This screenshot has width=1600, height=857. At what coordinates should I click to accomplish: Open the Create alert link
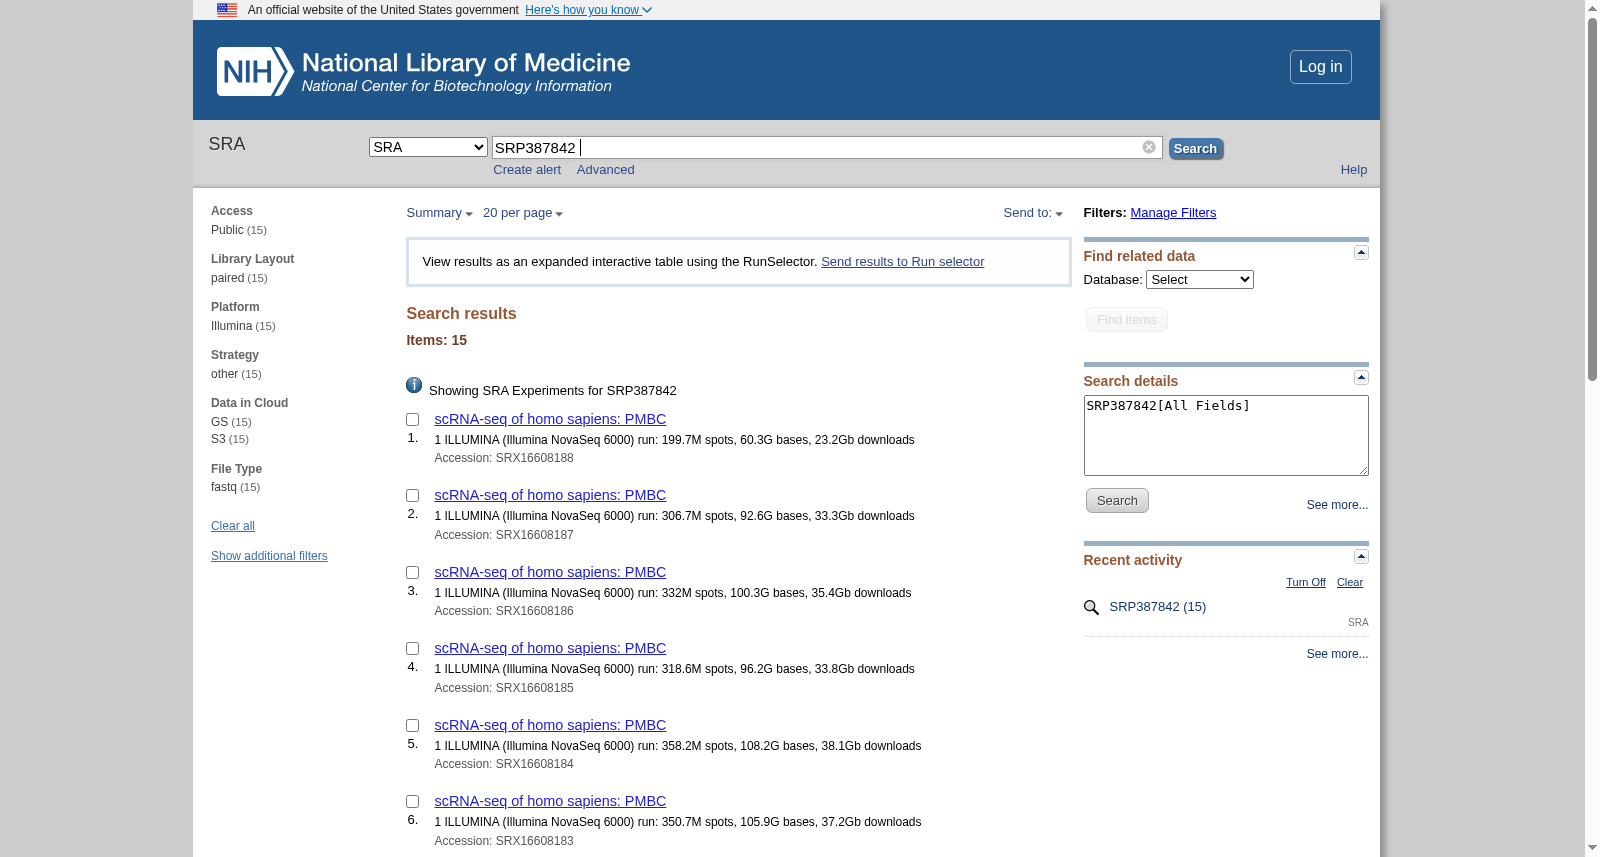pyautogui.click(x=527, y=170)
